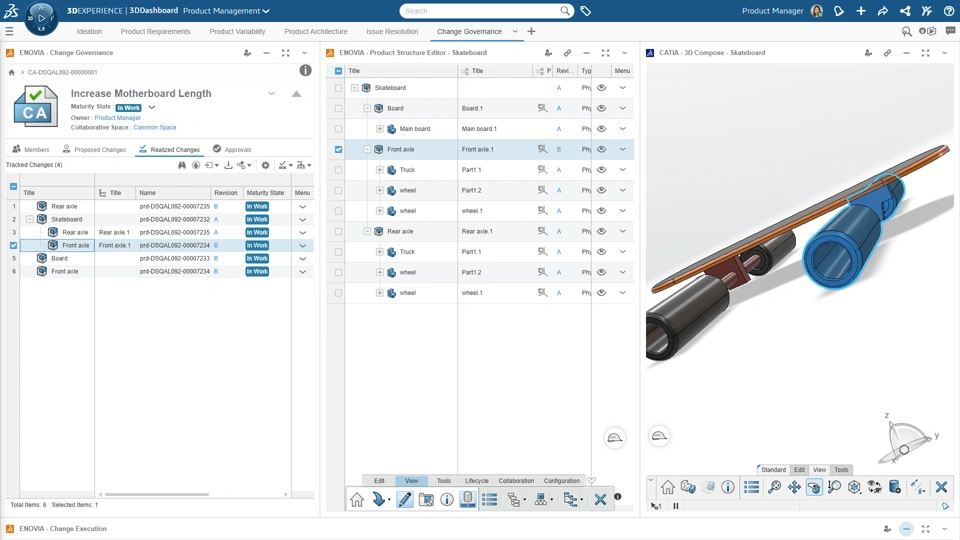This screenshot has height=540, width=960.
Task: Toggle select-all checkbox in Structure Editor header
Action: 339,71
